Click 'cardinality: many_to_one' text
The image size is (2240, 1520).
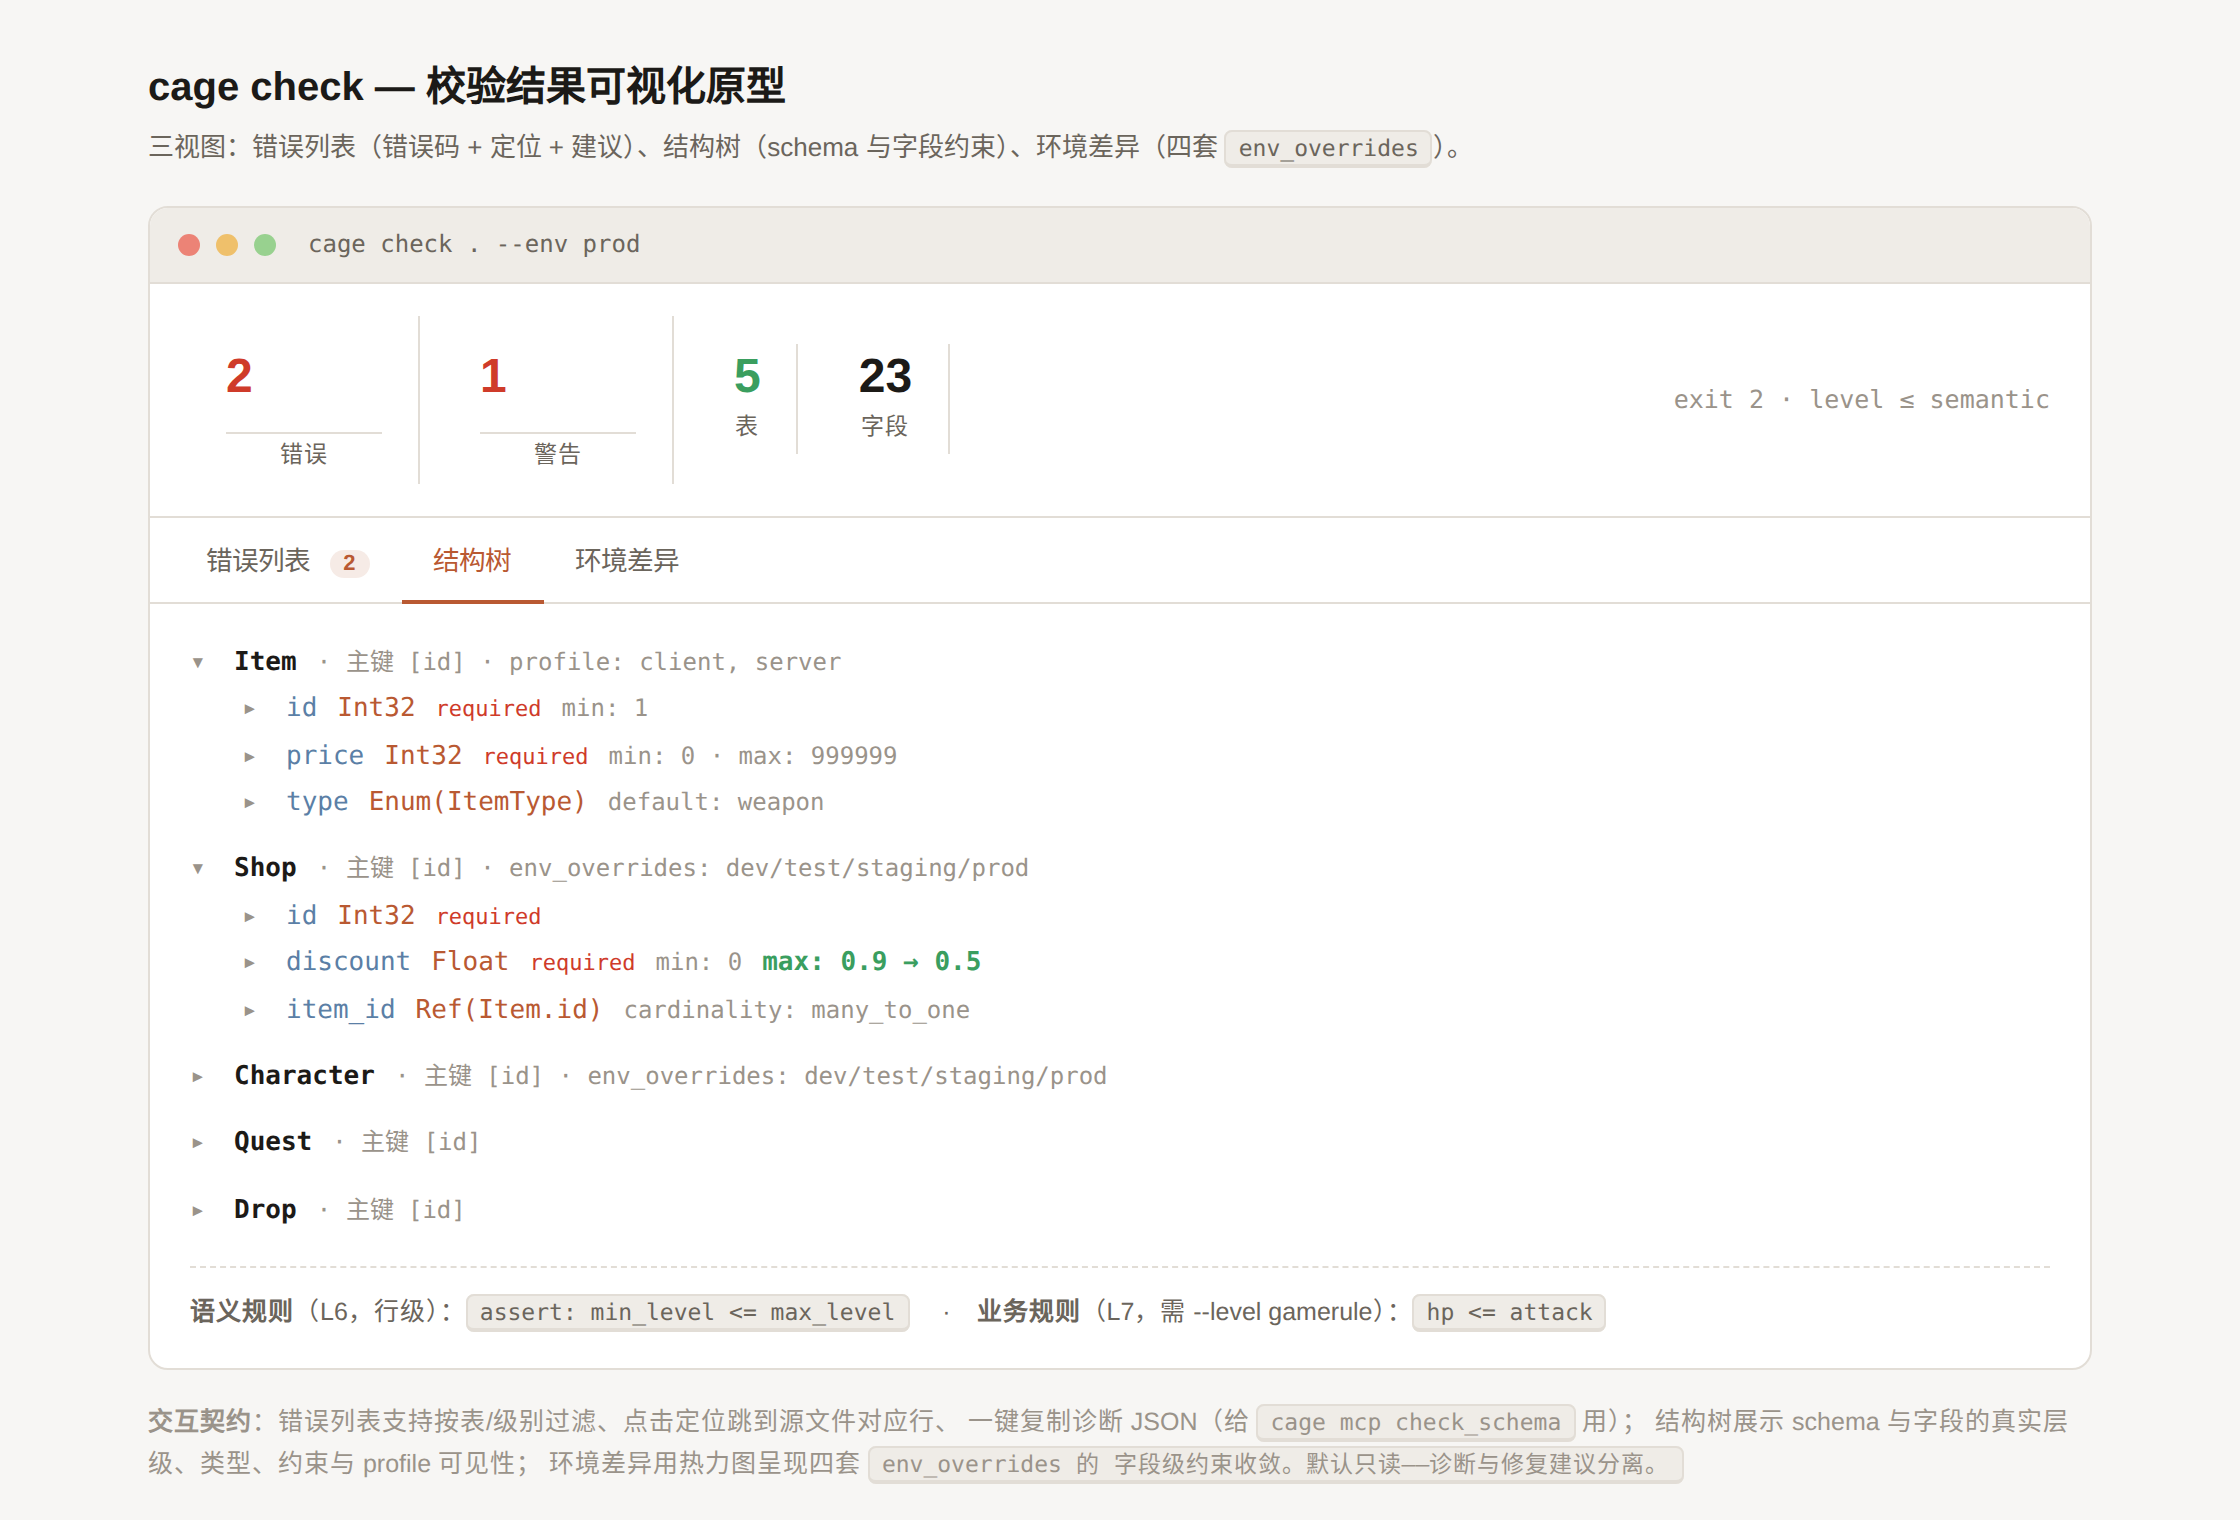point(797,1010)
